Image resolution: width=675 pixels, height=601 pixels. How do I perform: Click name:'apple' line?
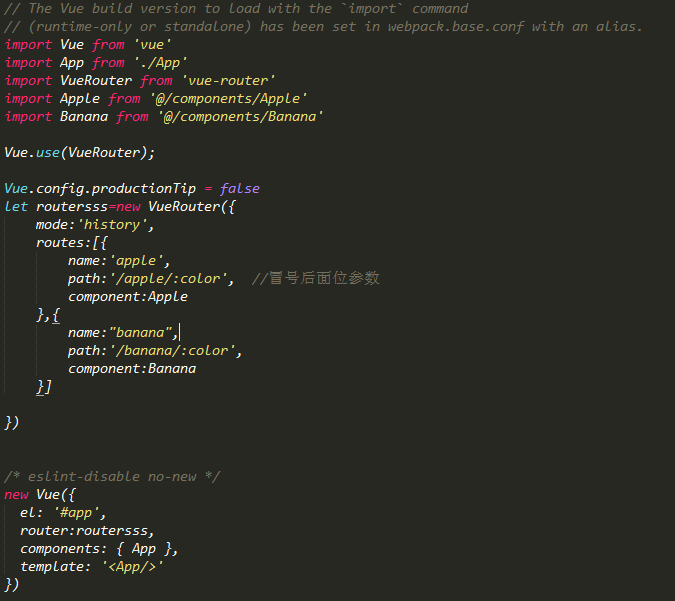click(119, 261)
